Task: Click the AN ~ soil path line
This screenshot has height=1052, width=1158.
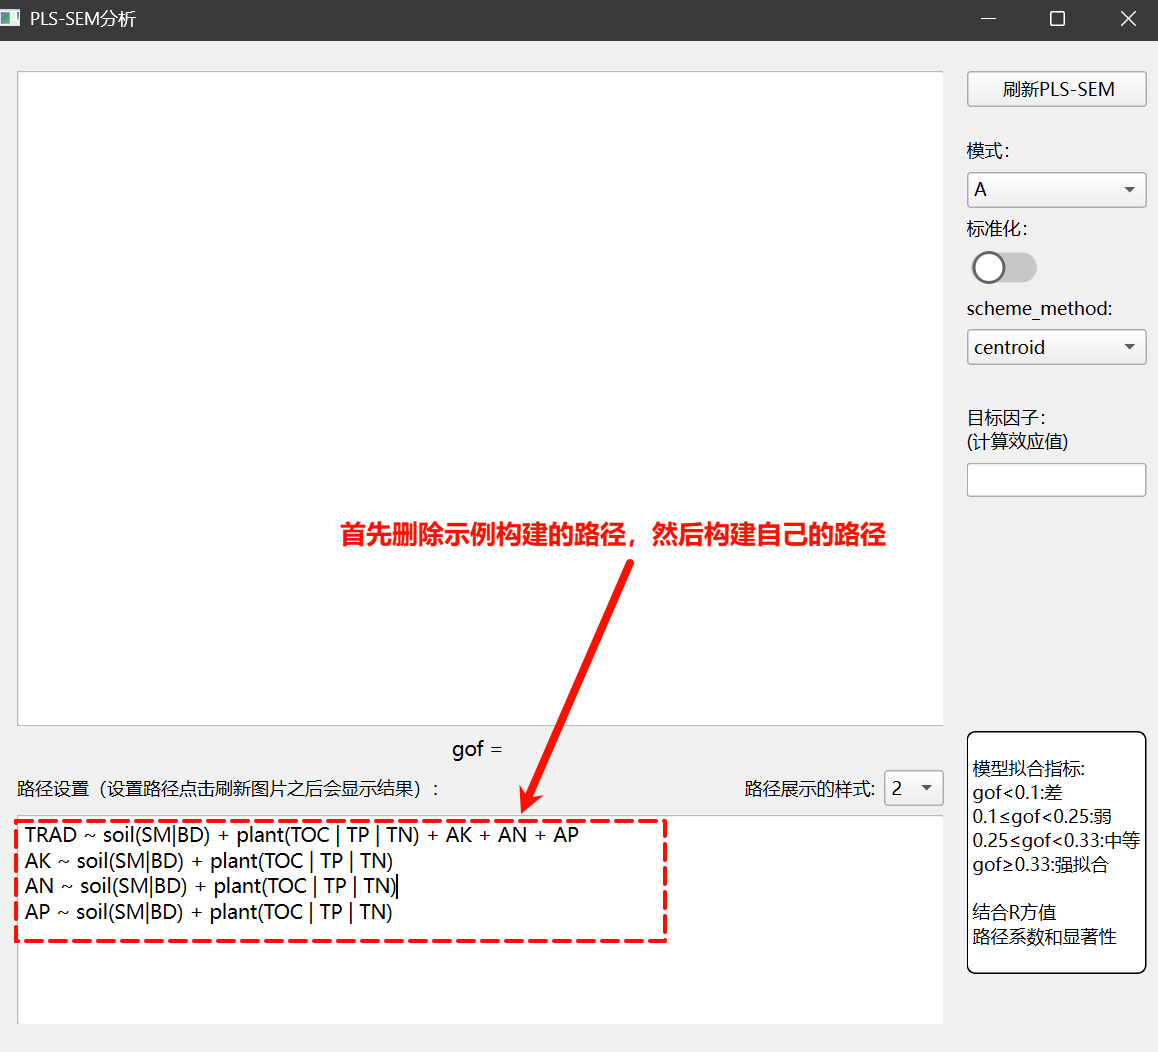Action: (210, 886)
